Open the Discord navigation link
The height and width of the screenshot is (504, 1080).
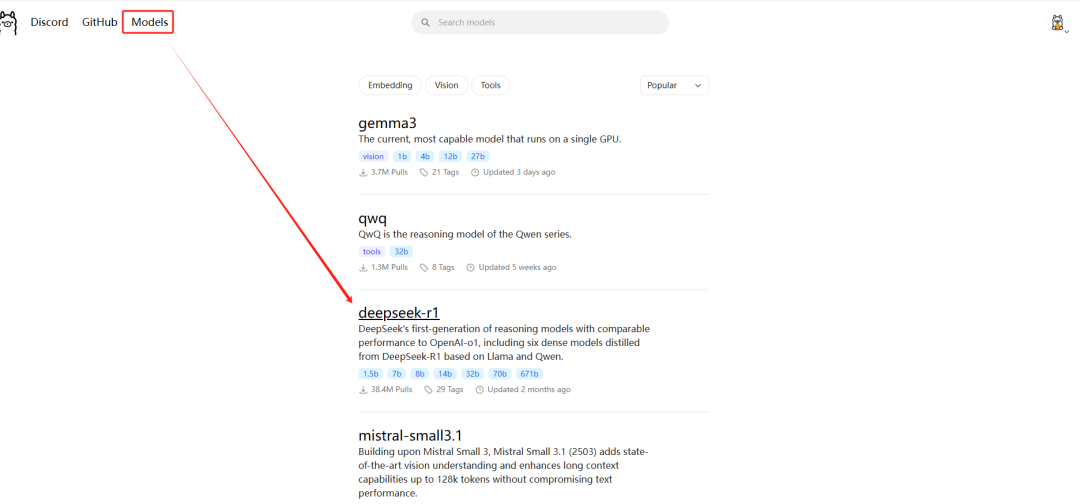click(49, 22)
